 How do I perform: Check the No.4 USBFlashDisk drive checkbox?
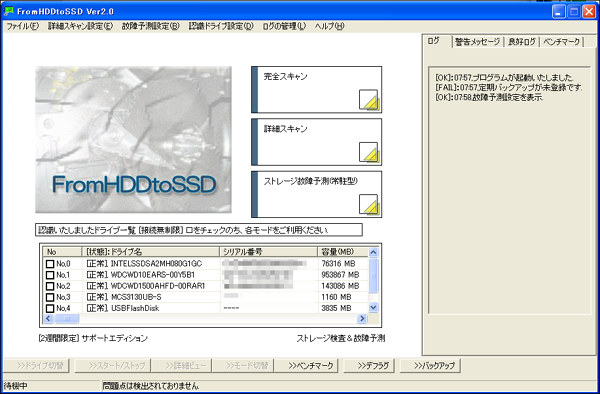pyautogui.click(x=50, y=308)
